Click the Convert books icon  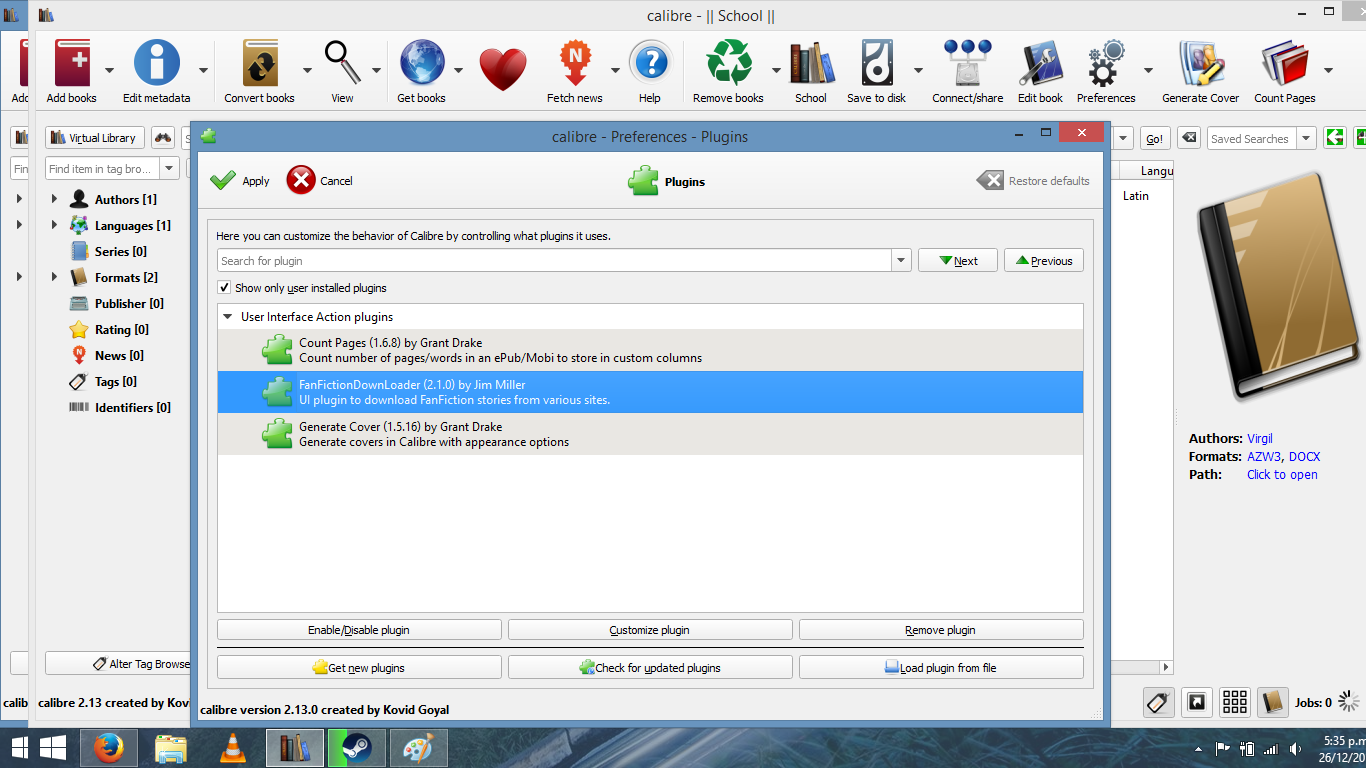260,63
